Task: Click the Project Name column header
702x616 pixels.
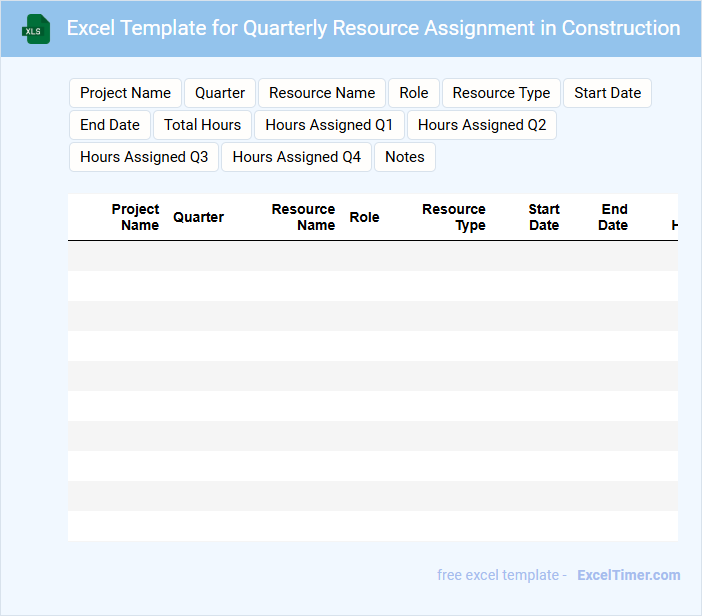Action: coord(135,217)
